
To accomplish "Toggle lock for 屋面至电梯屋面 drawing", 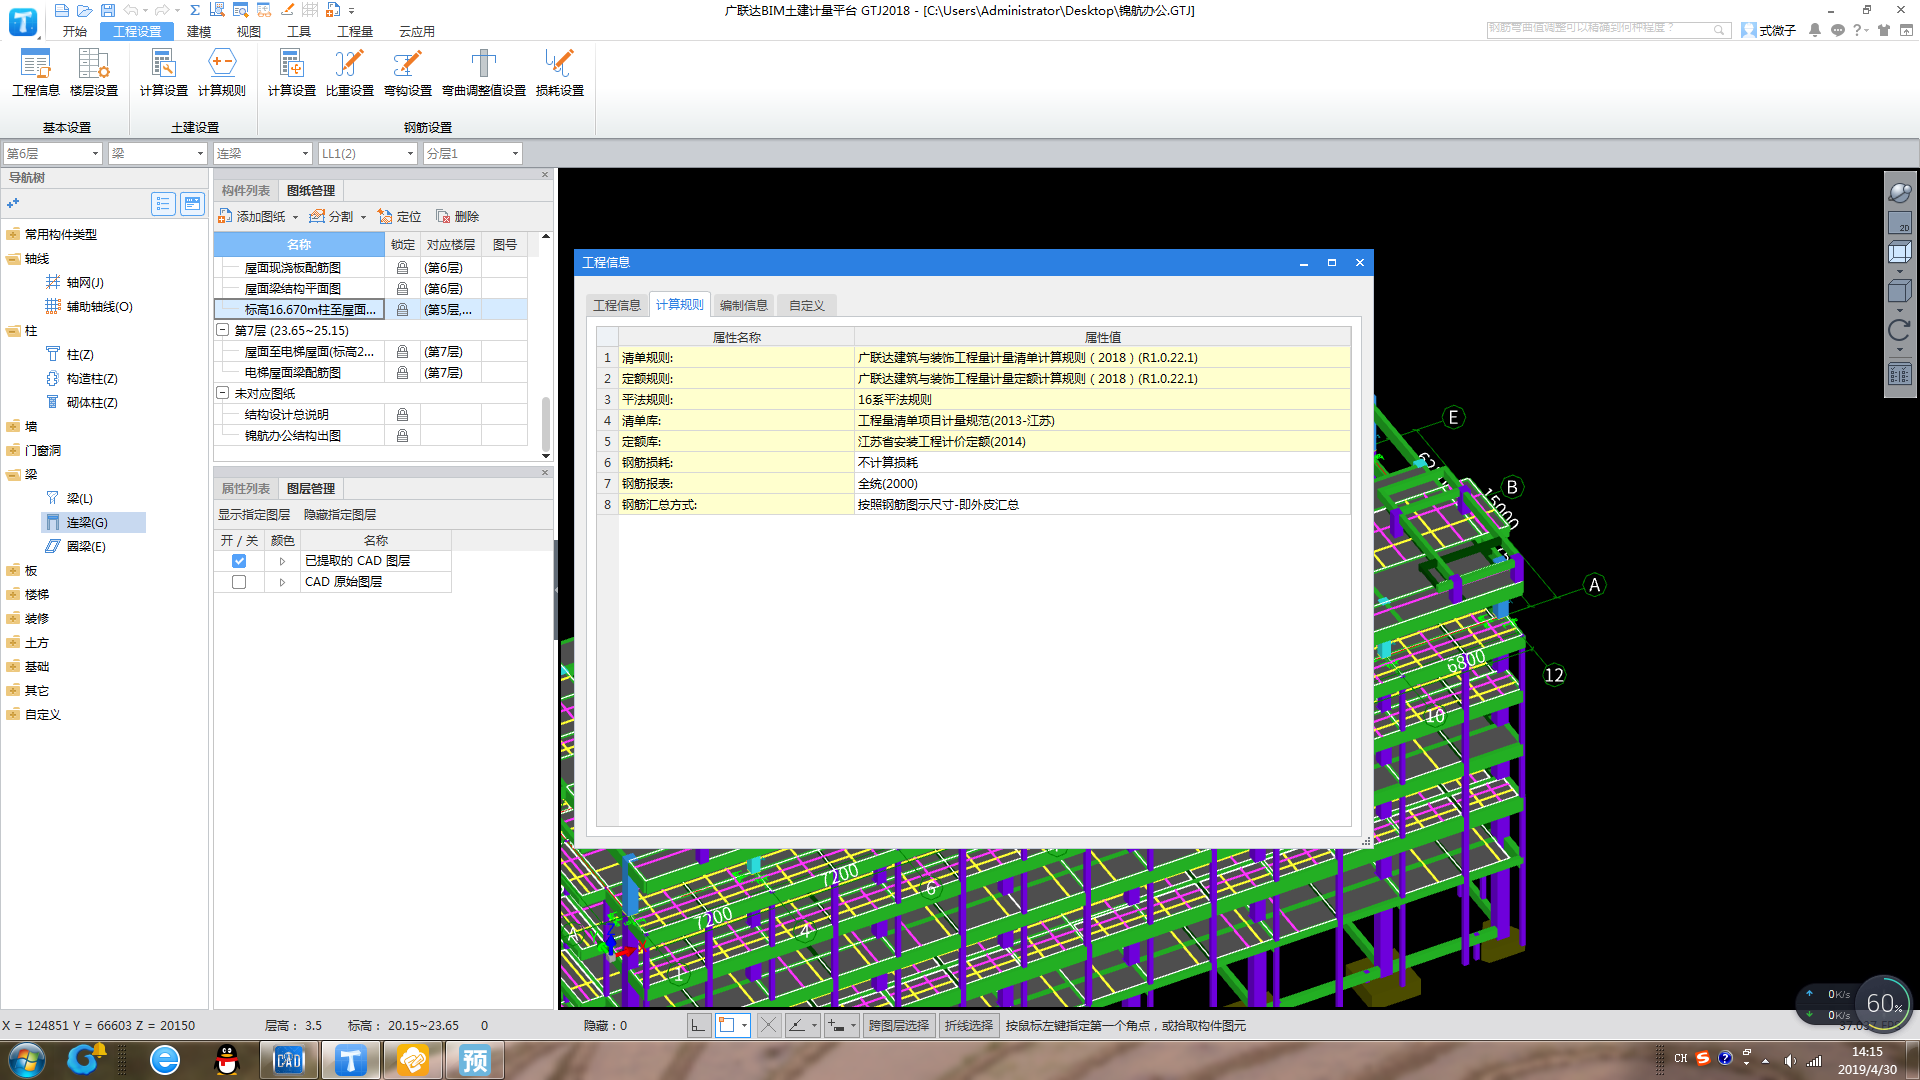I will [402, 352].
